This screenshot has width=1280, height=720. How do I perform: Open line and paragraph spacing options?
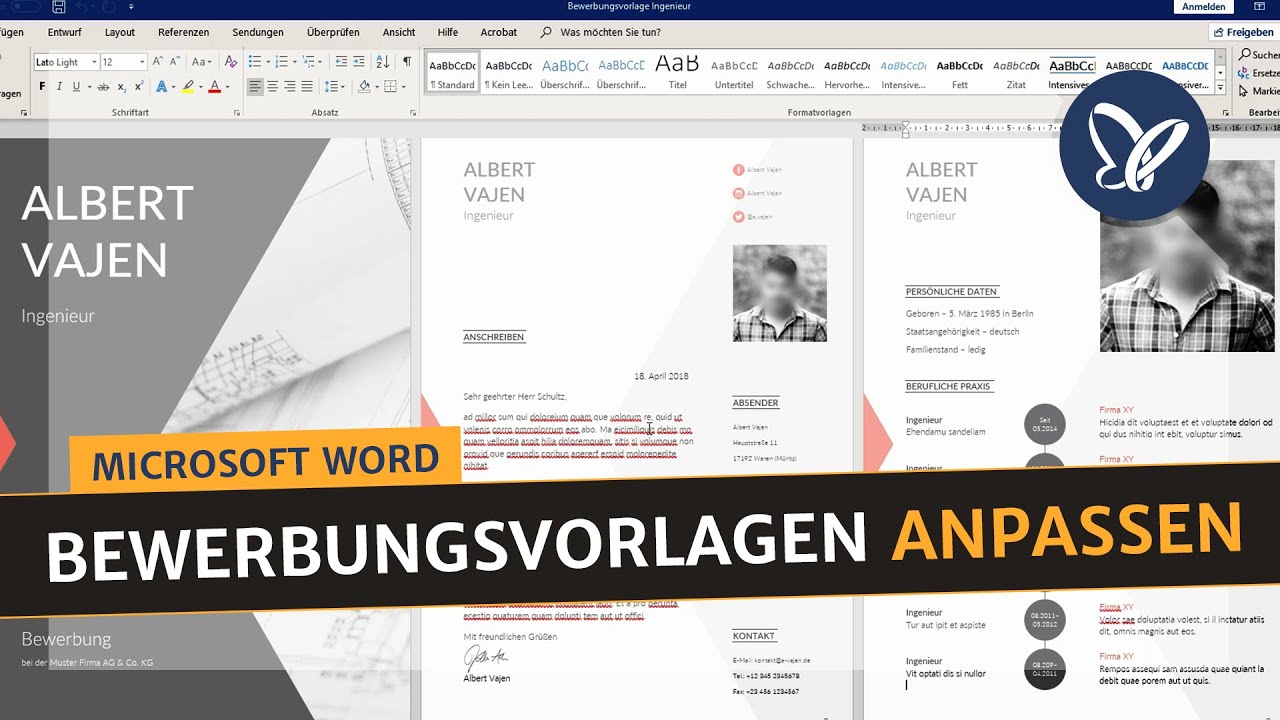(334, 87)
